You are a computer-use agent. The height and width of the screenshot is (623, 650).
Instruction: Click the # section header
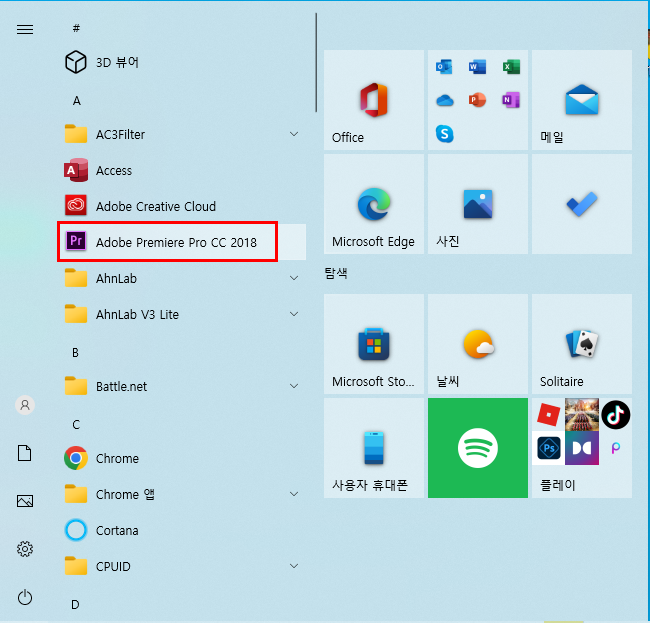(x=76, y=28)
